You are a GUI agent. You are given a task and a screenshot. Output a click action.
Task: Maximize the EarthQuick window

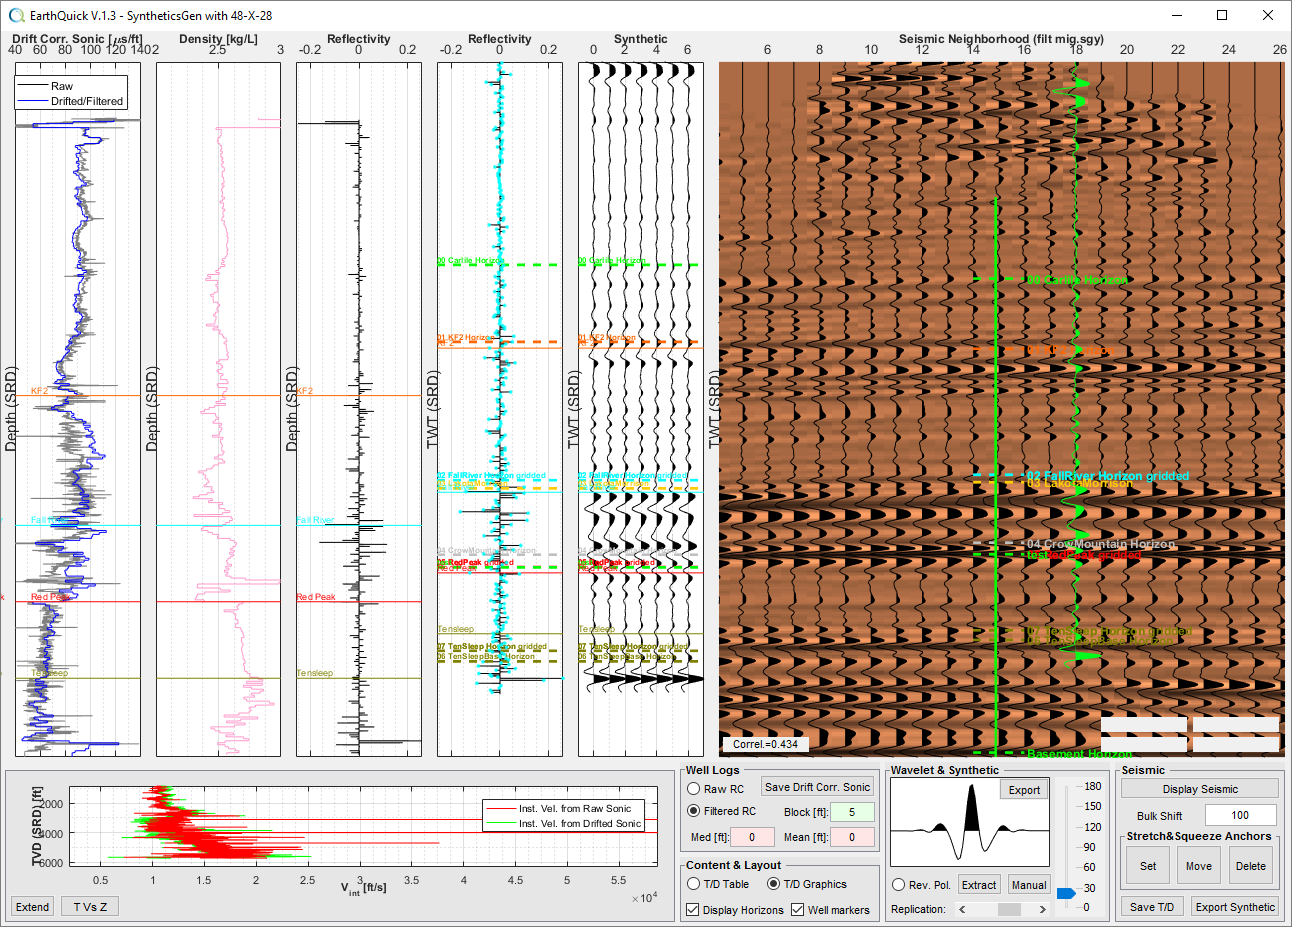(1222, 15)
